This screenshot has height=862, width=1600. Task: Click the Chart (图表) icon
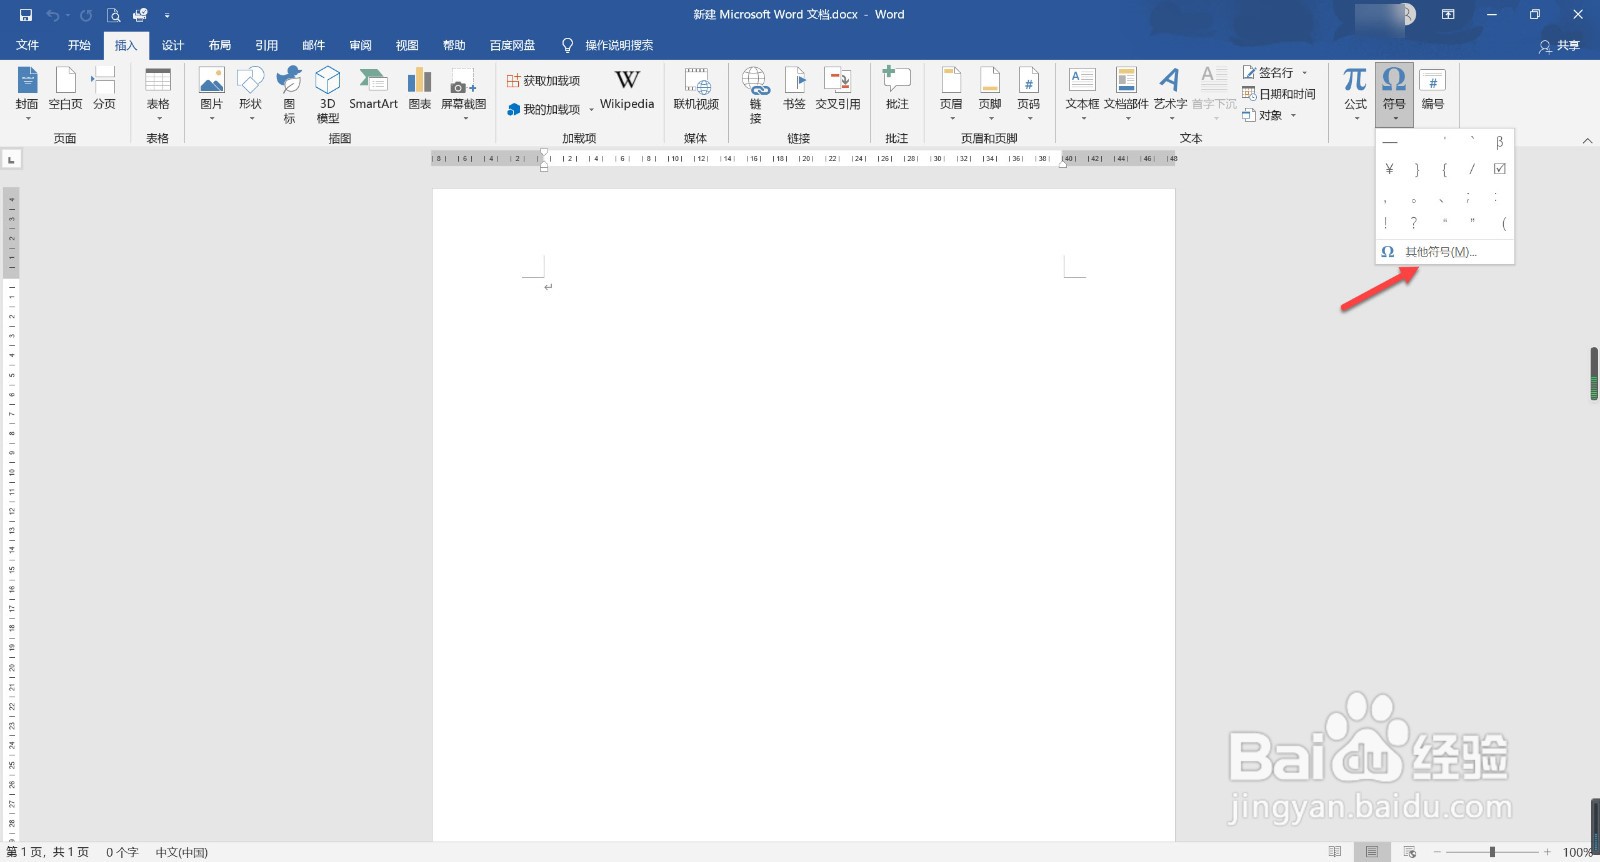click(x=420, y=88)
